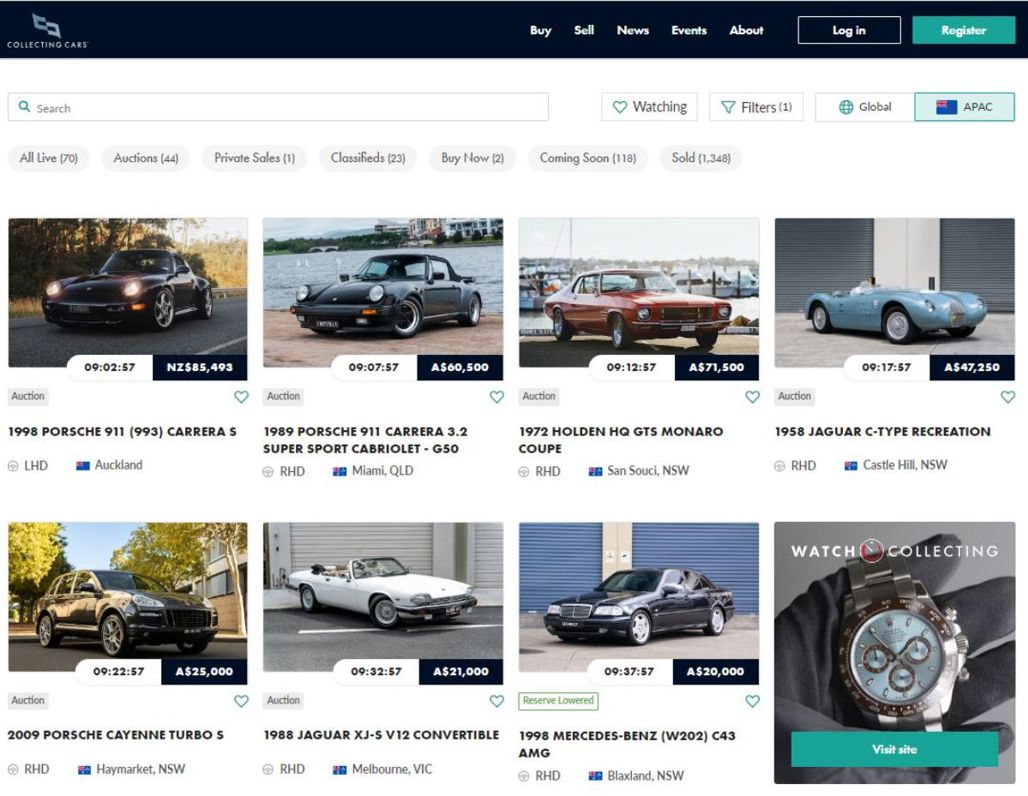Click the Australian flag beside Miami, QLD
The height and width of the screenshot is (796, 1028).
click(339, 471)
